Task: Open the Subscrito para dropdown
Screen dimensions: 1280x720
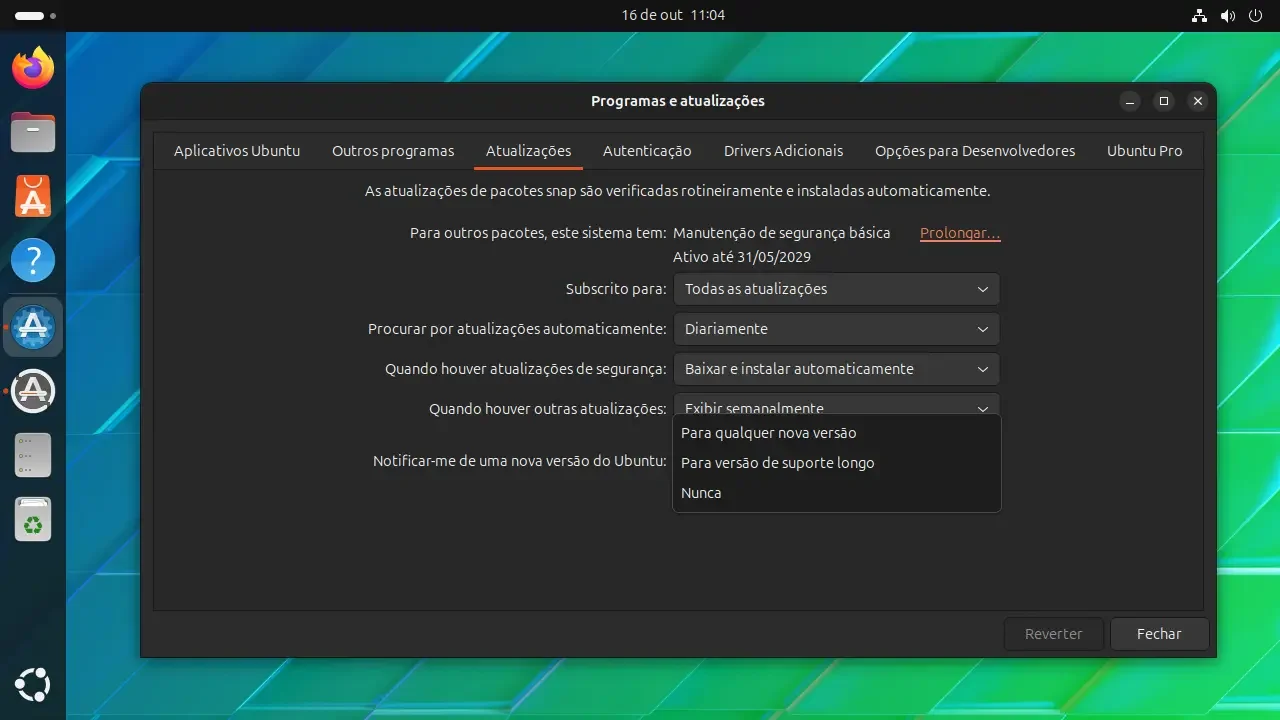Action: click(836, 289)
